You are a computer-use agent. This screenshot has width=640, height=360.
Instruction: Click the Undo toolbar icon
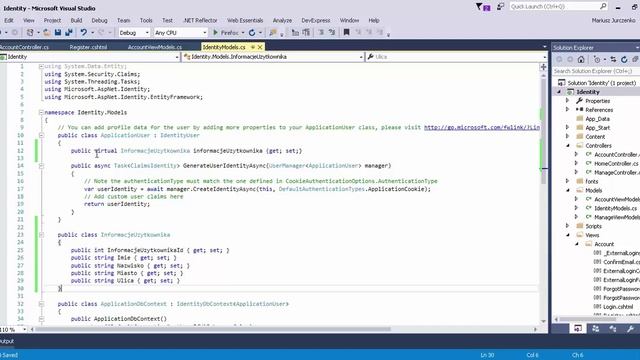pos(84,33)
